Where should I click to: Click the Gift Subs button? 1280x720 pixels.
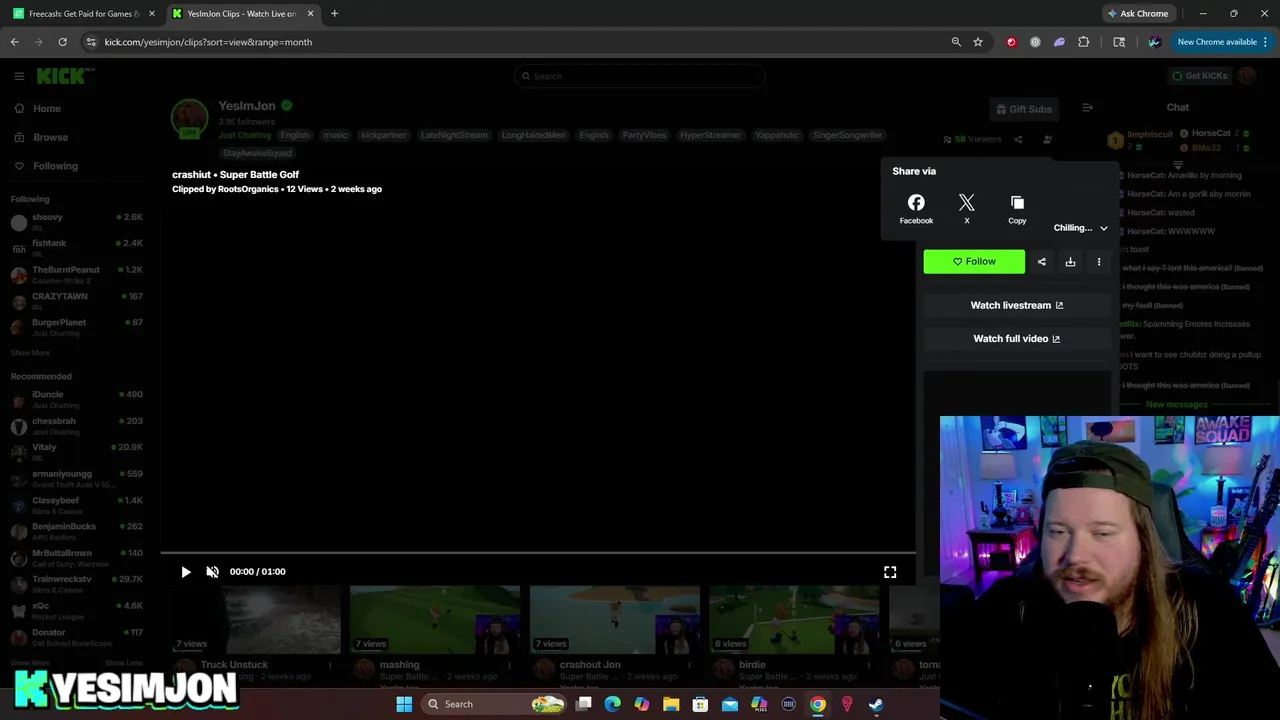click(1023, 109)
